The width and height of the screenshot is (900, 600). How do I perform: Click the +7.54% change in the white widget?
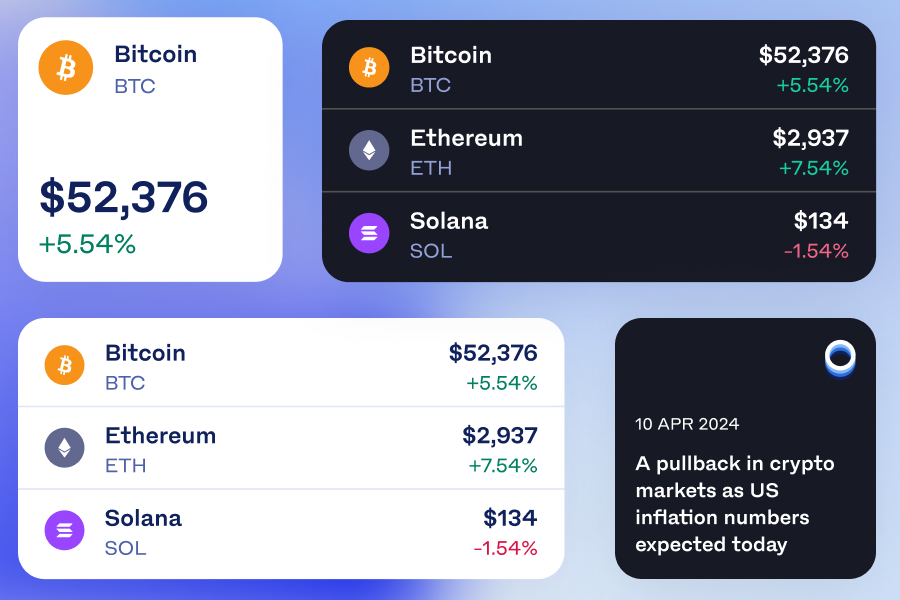click(x=502, y=466)
